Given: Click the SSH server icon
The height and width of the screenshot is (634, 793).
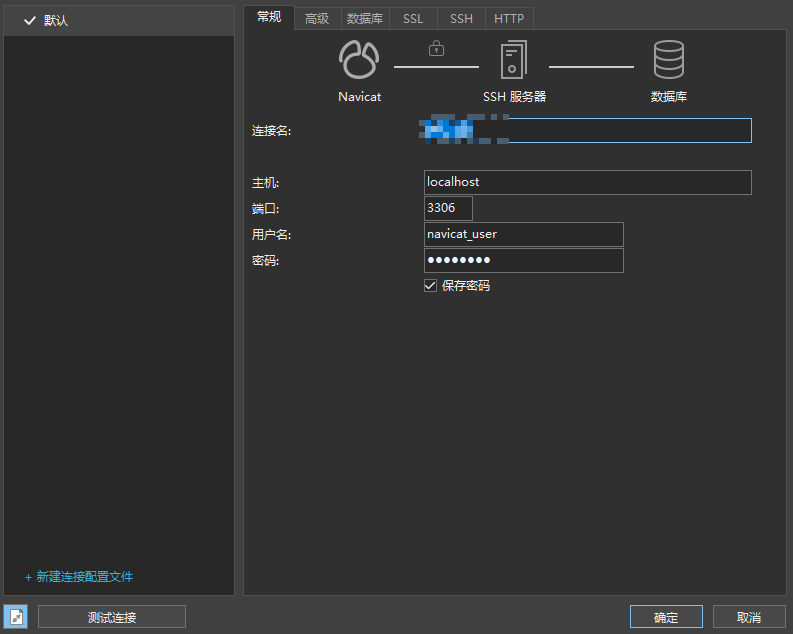Looking at the screenshot, I should (x=514, y=60).
